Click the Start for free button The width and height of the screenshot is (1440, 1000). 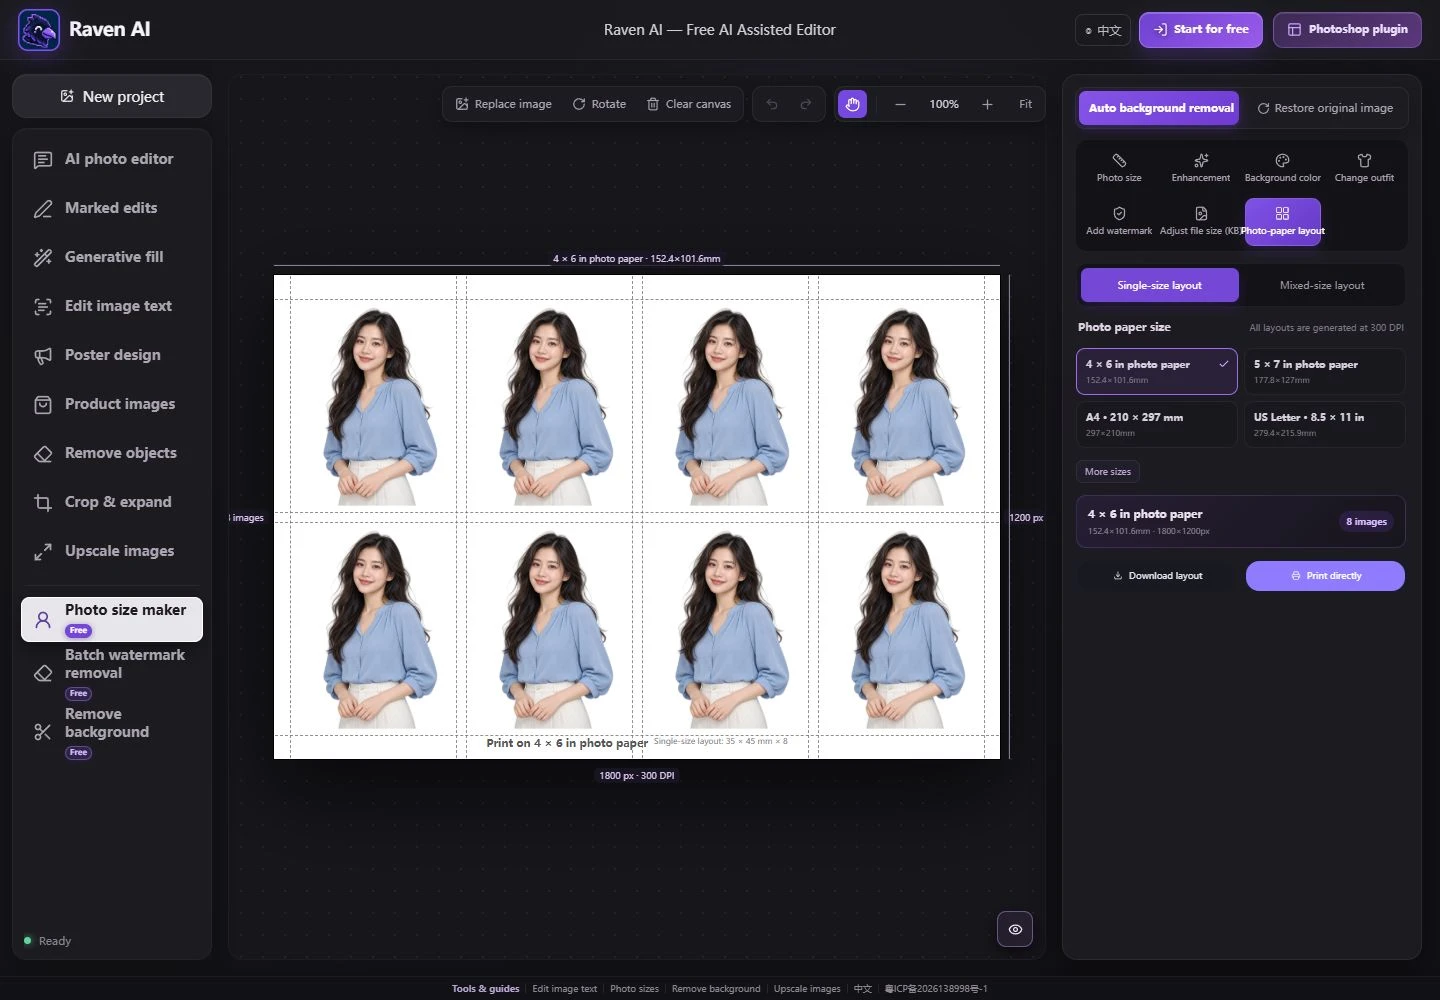click(1201, 30)
